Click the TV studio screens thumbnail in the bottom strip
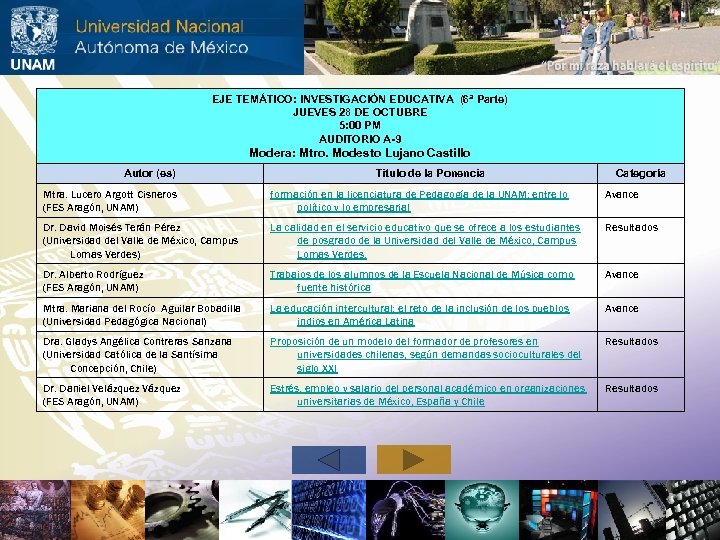The height and width of the screenshot is (540, 720). 558,510
